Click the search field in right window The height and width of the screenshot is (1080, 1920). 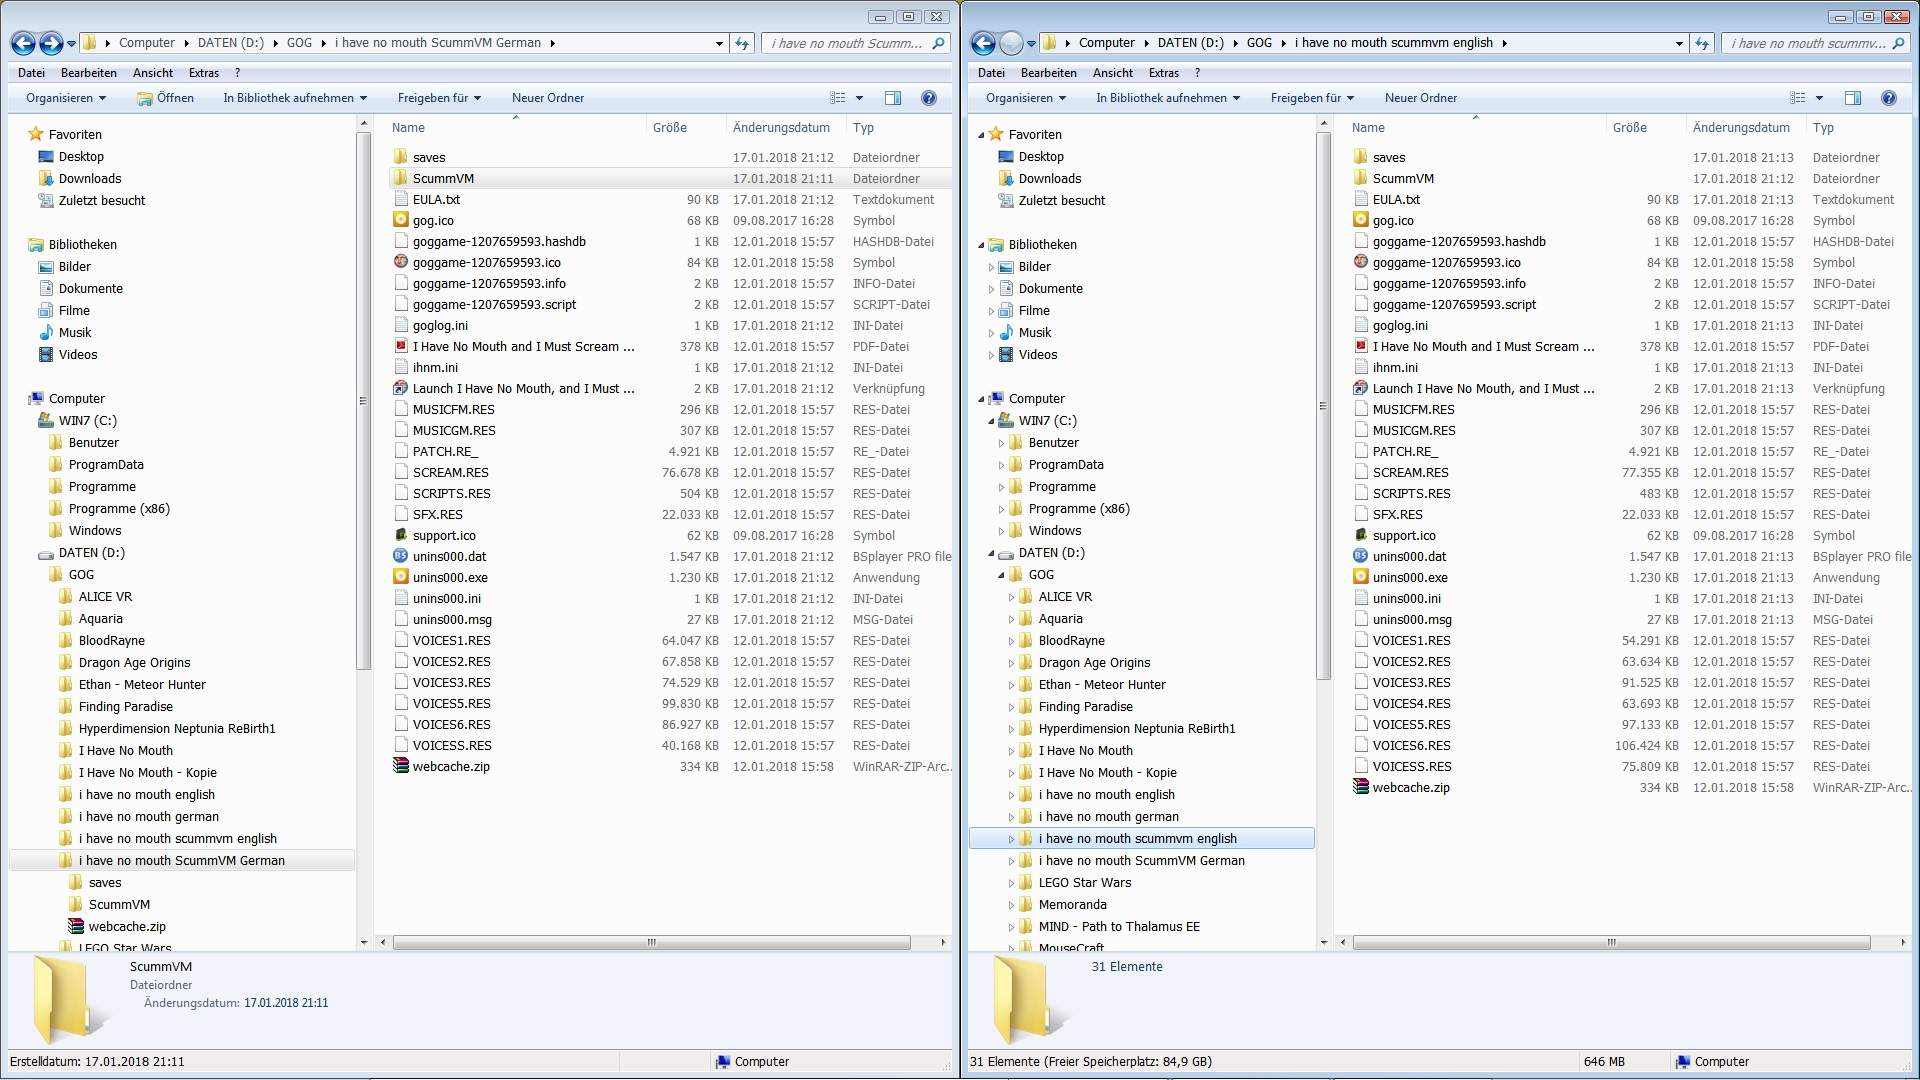point(1814,43)
